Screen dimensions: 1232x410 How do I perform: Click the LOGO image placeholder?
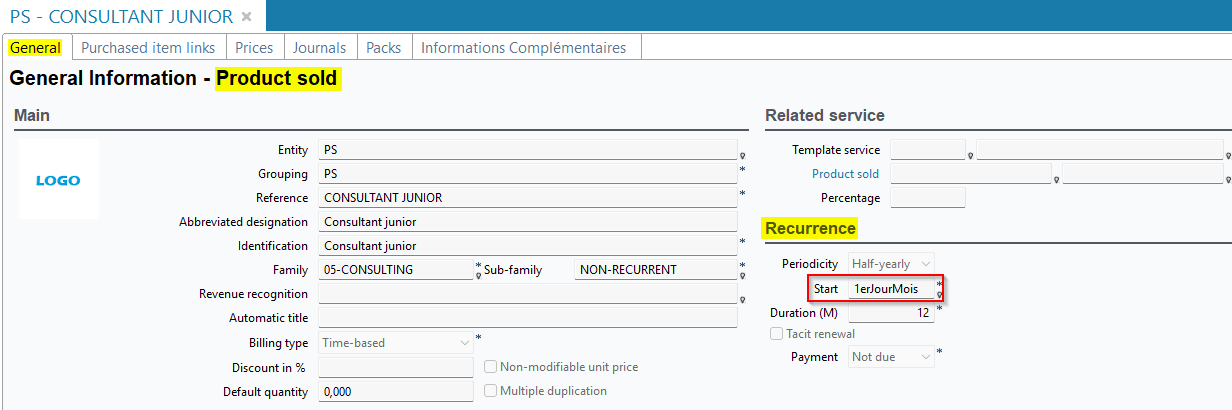click(58, 180)
